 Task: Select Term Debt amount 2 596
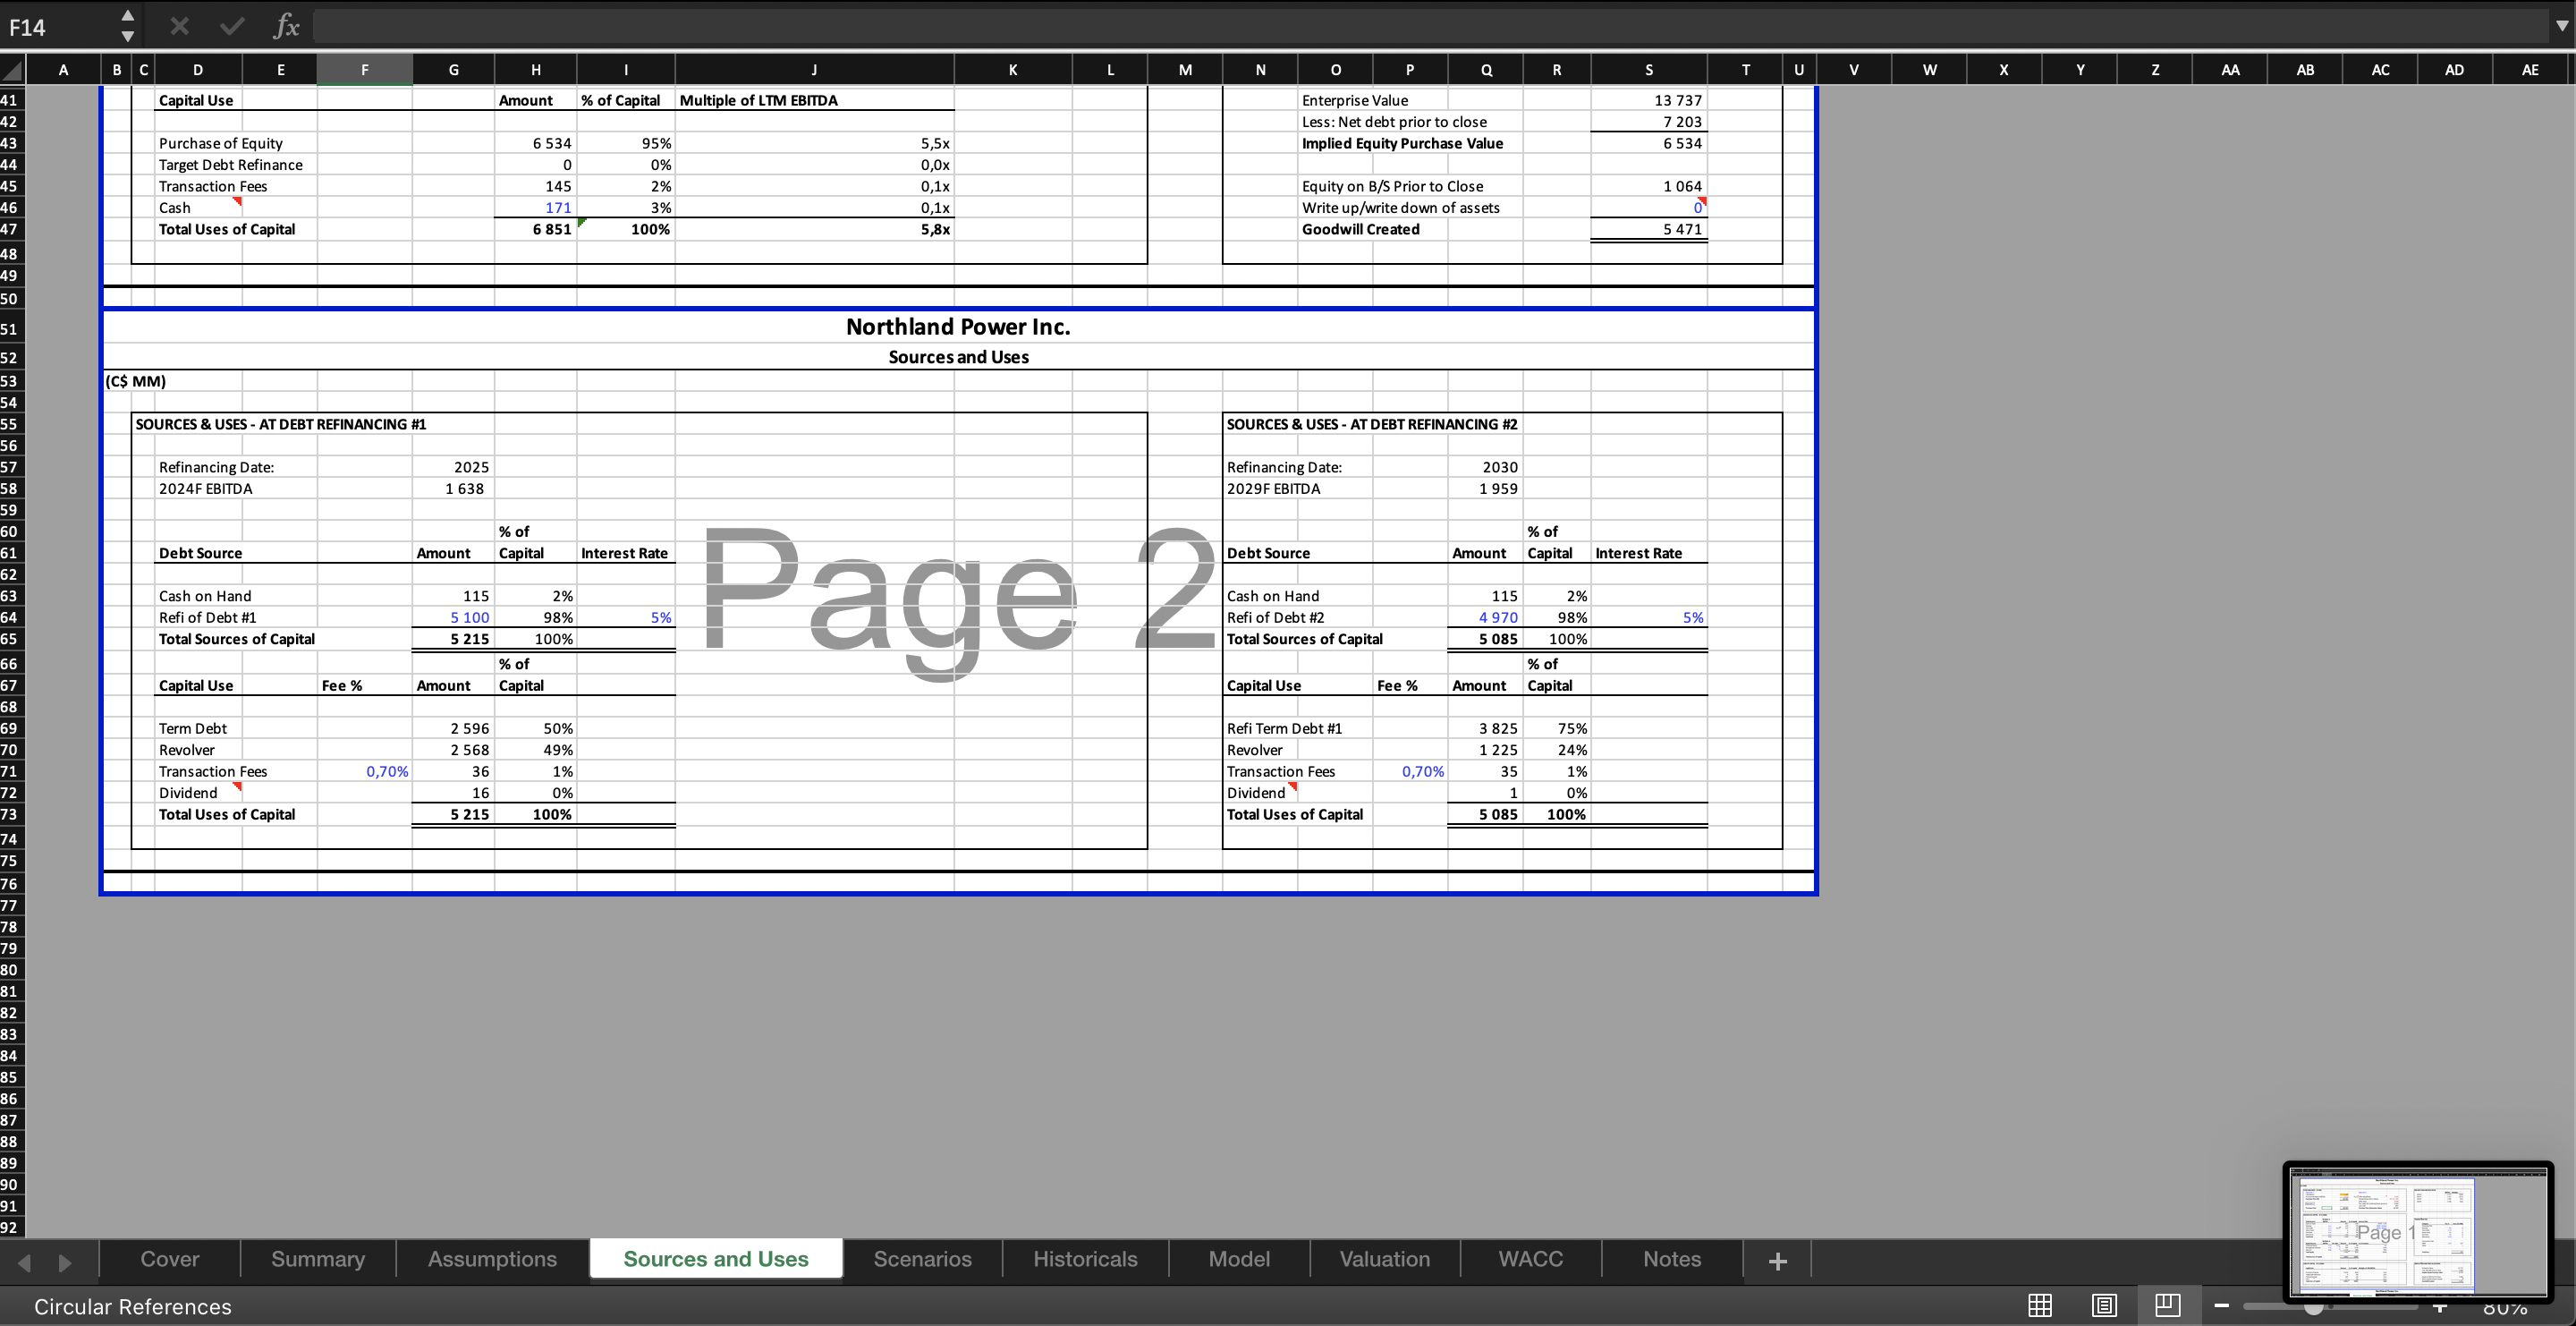pyautogui.click(x=469, y=728)
